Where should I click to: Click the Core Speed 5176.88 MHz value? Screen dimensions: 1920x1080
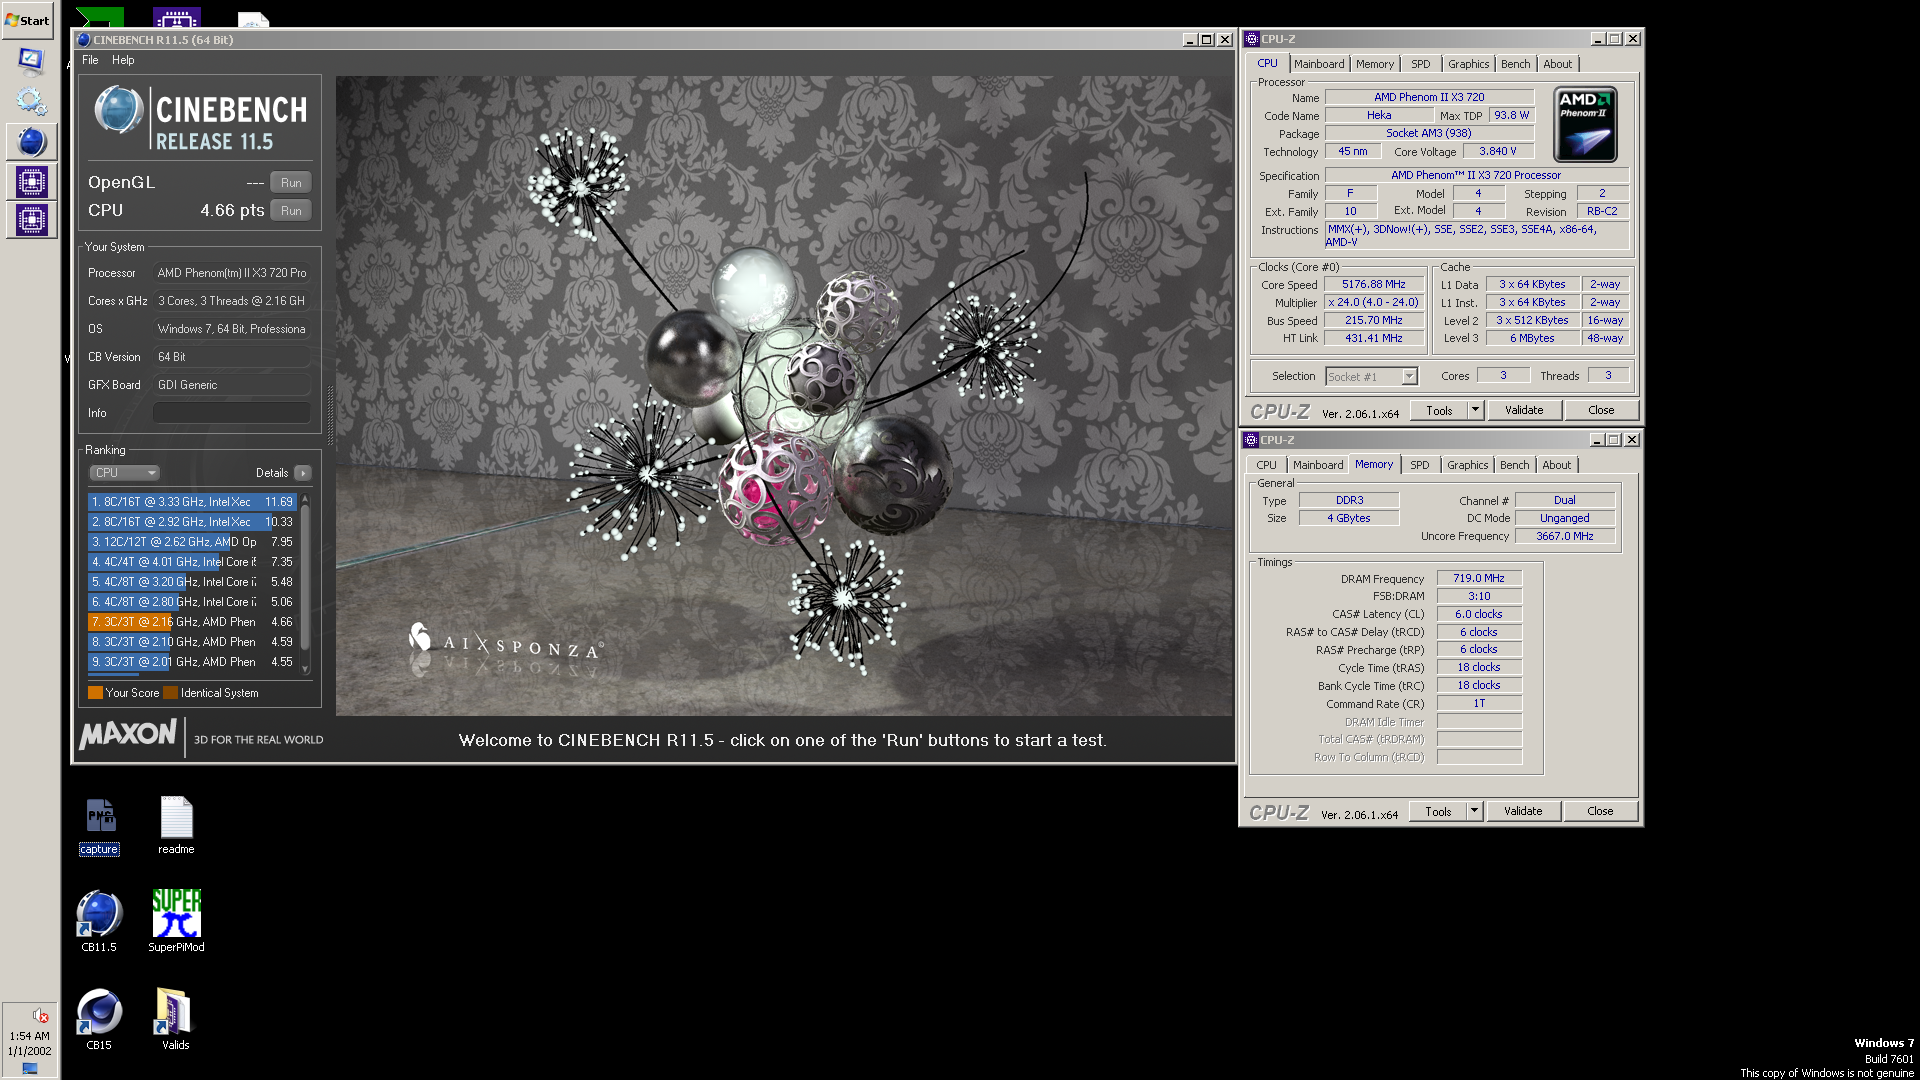tap(1374, 285)
